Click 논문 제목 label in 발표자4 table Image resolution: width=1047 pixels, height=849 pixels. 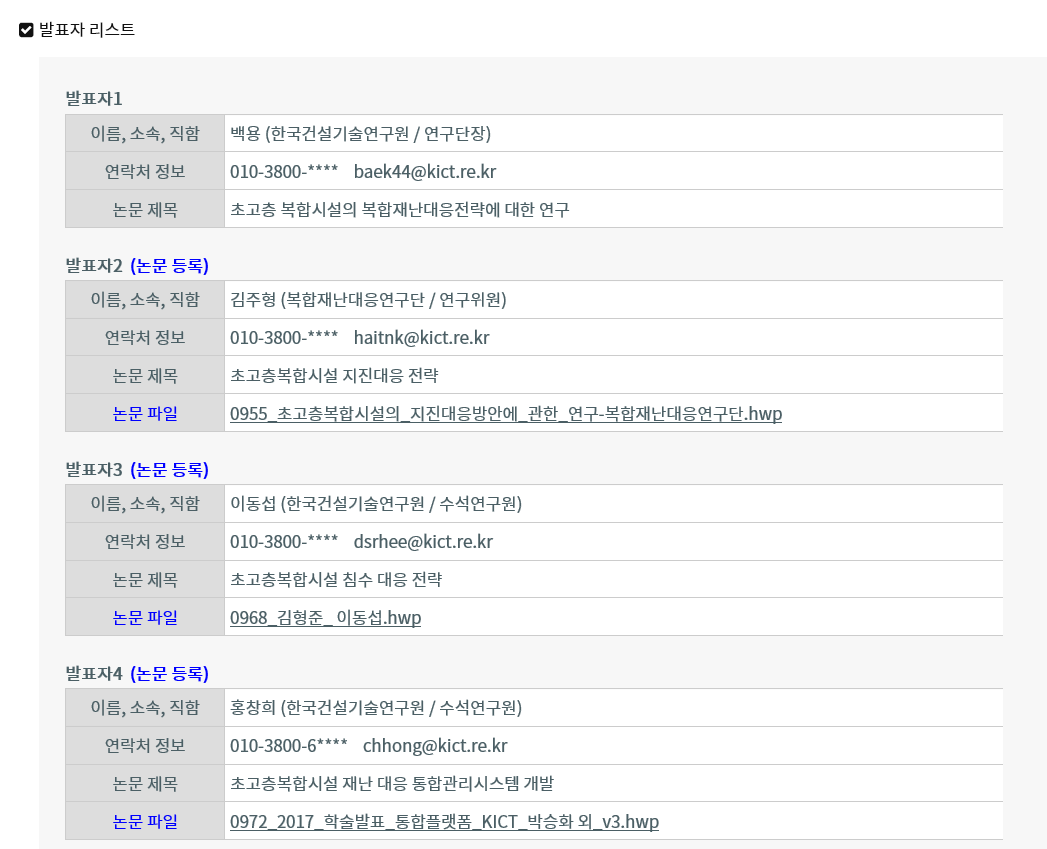145,784
